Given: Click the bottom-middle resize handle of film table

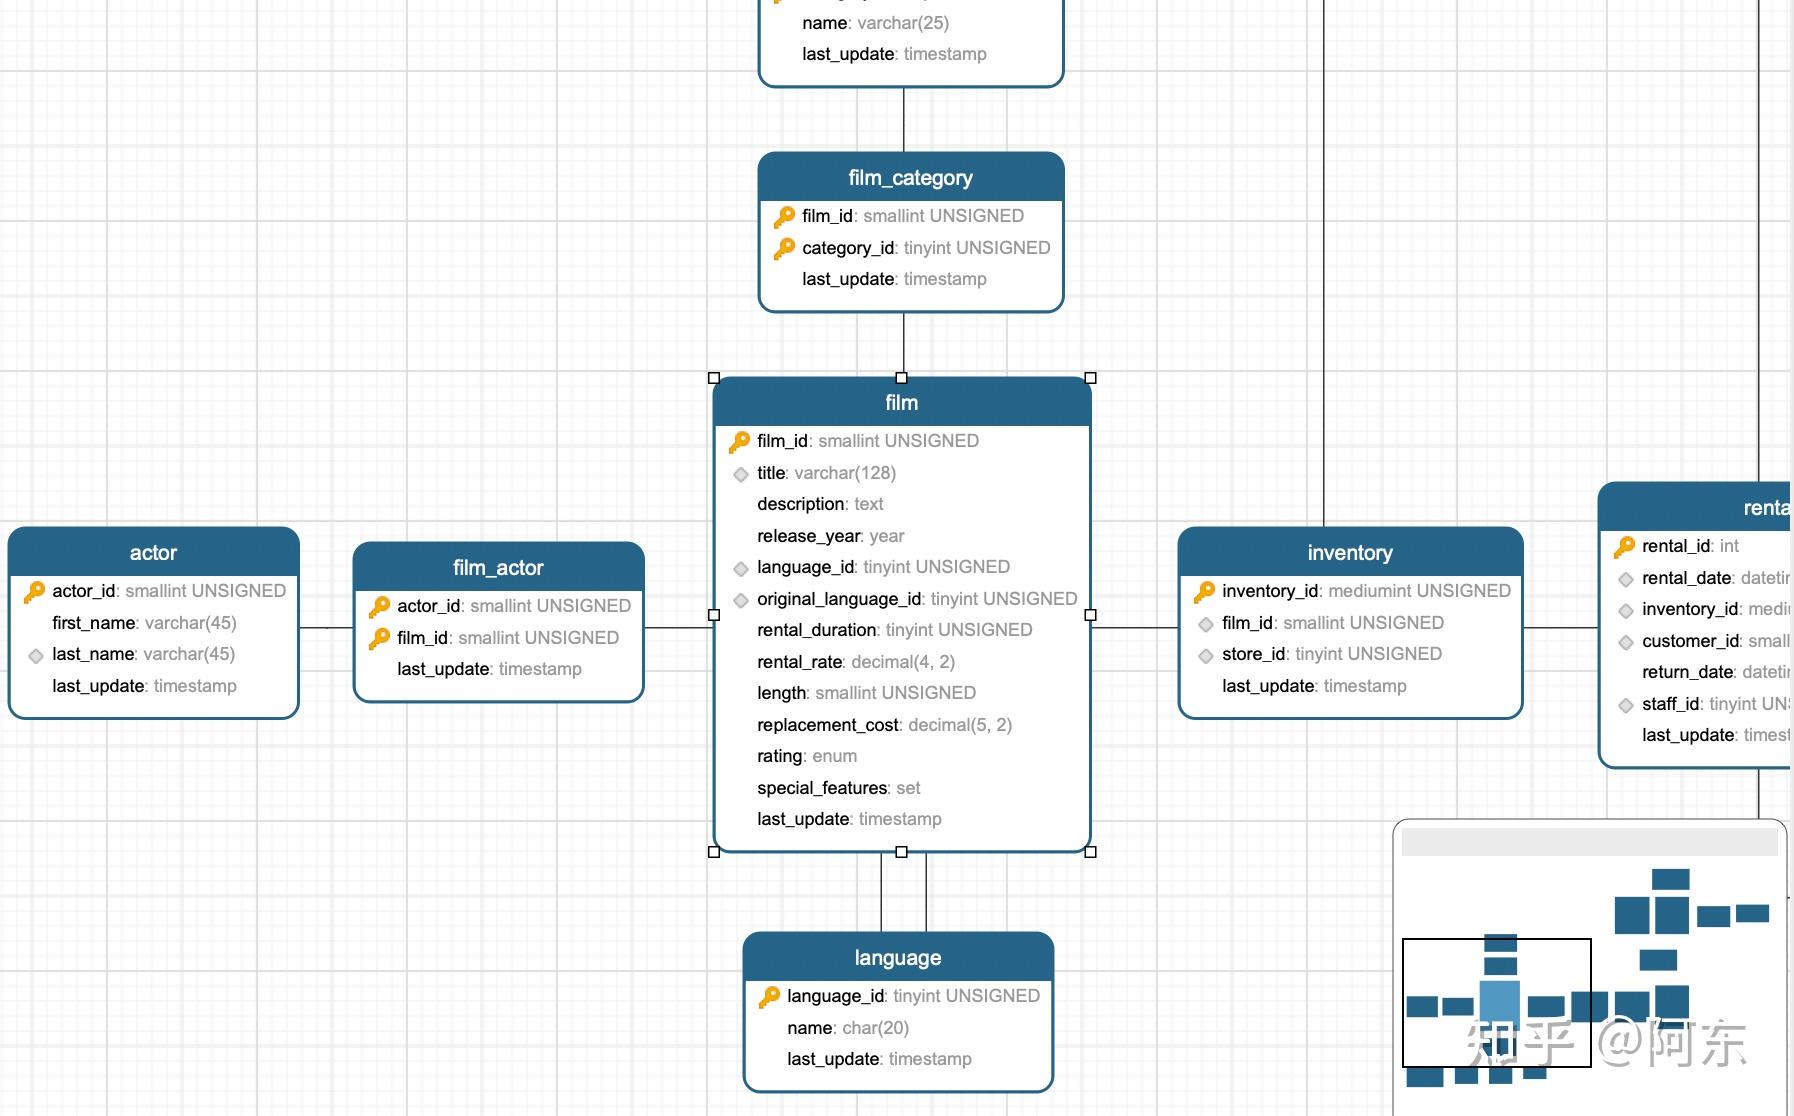Looking at the screenshot, I should coord(902,852).
